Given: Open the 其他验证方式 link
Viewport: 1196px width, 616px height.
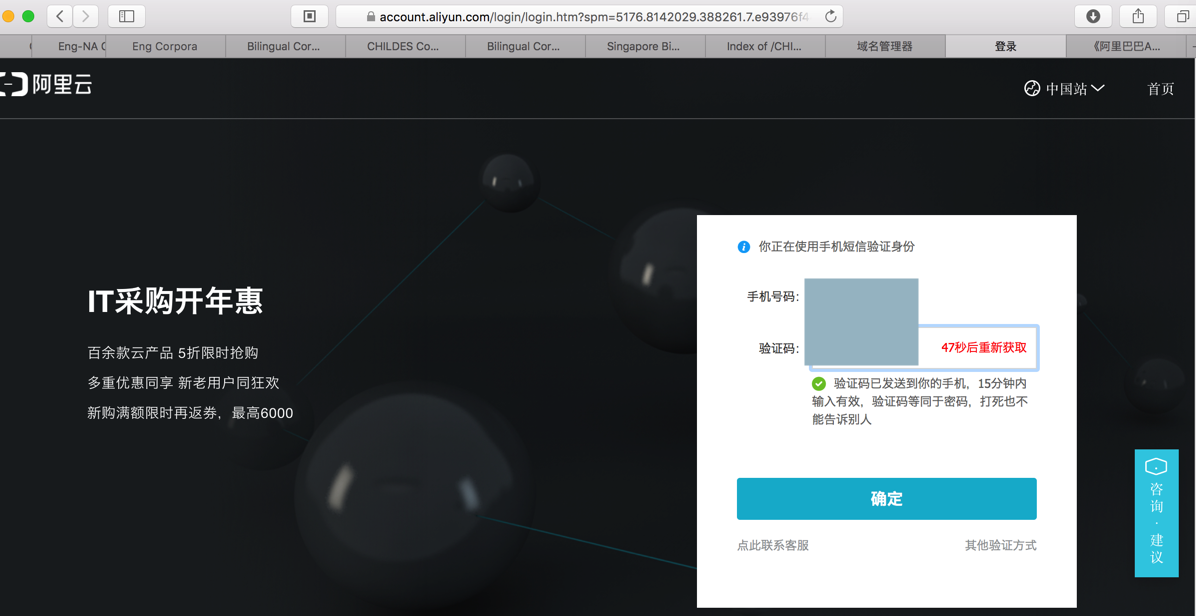Looking at the screenshot, I should tap(1001, 545).
